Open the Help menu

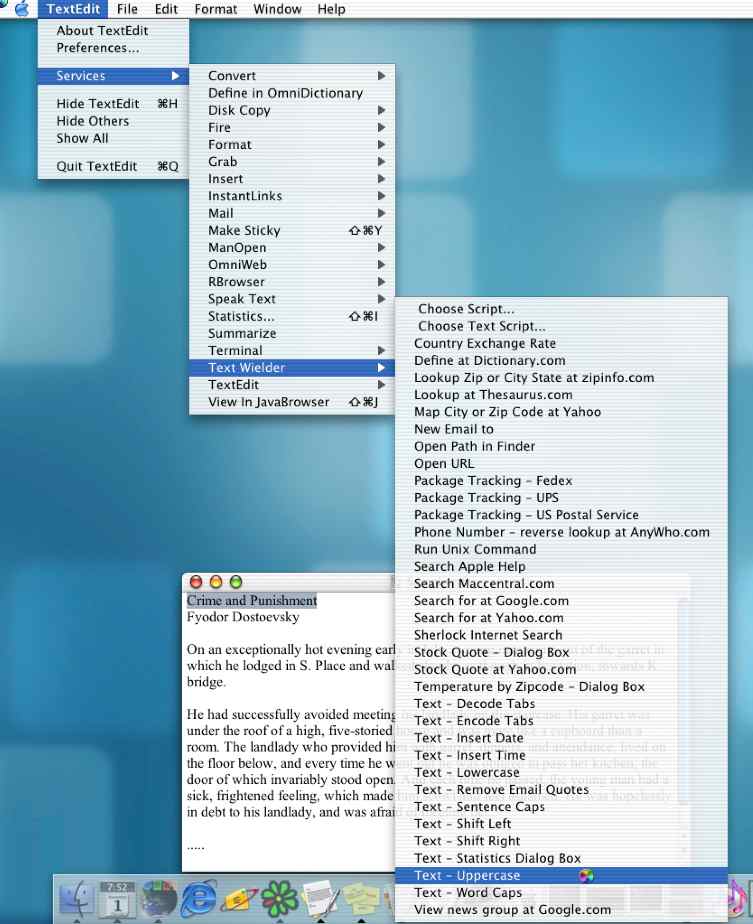[331, 9]
